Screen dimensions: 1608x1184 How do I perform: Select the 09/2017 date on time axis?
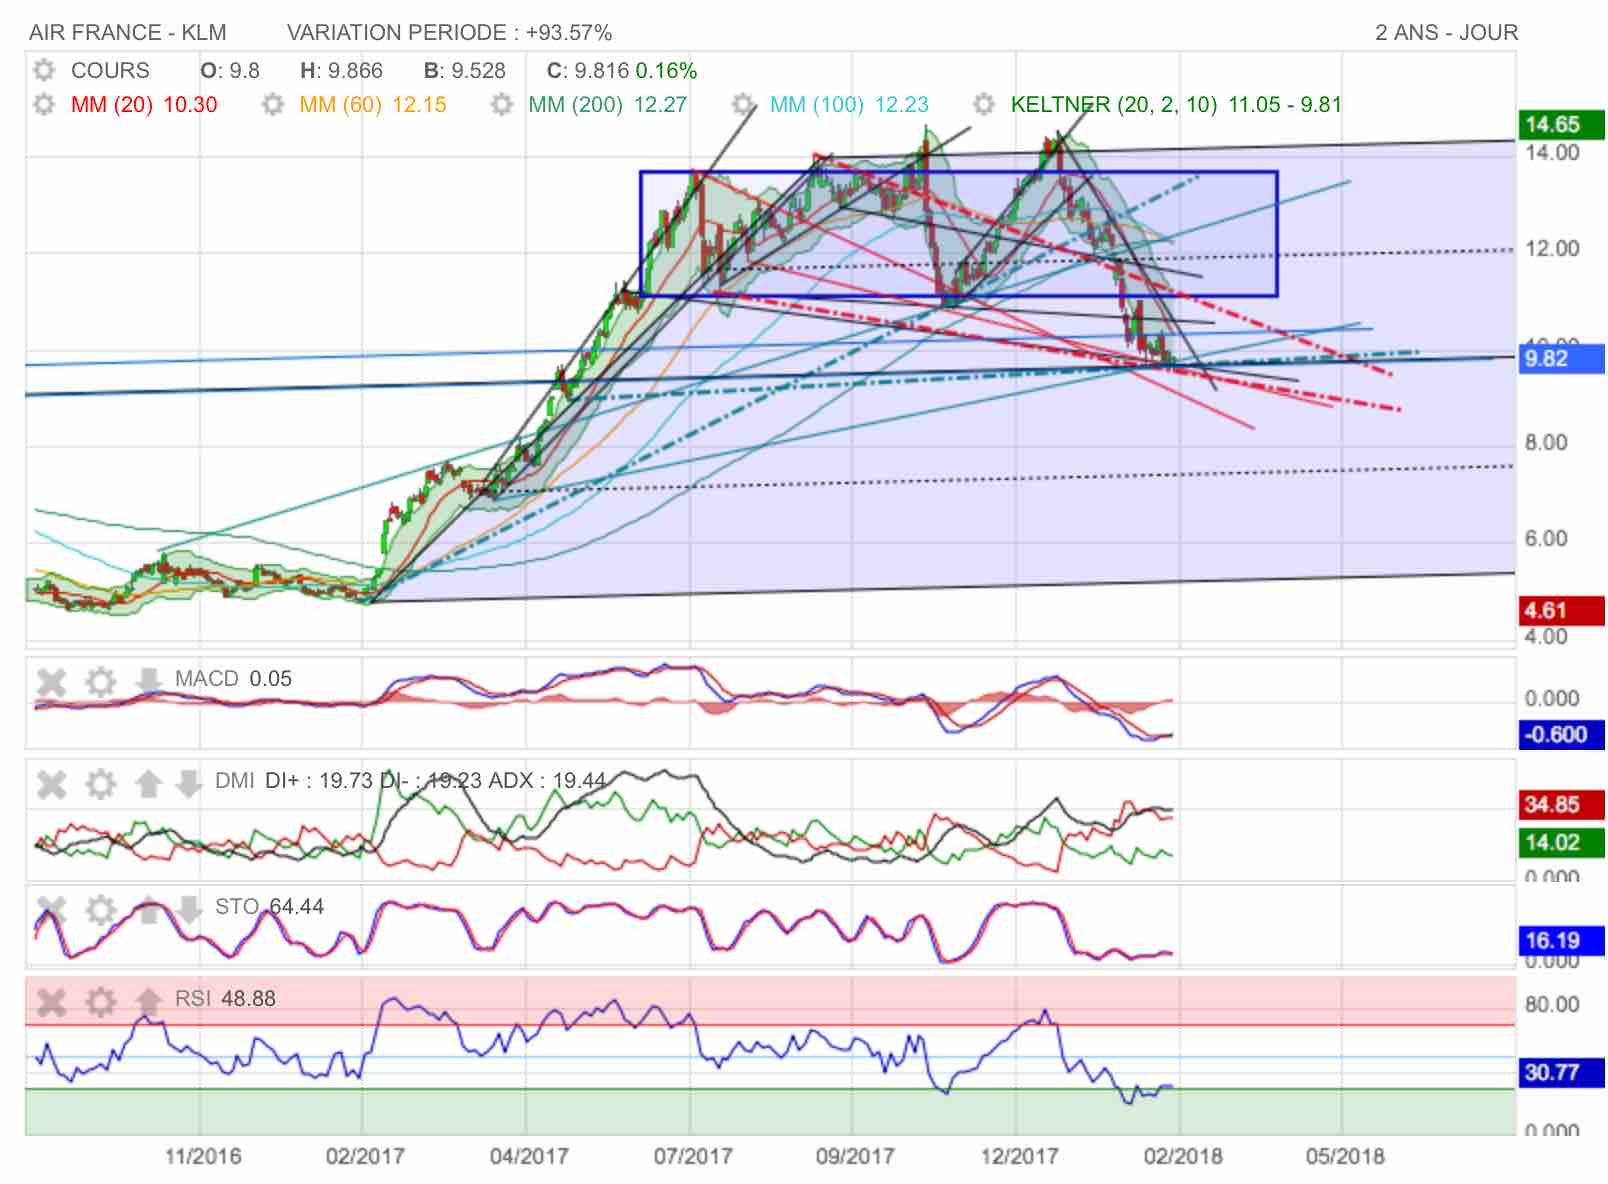click(x=855, y=1157)
